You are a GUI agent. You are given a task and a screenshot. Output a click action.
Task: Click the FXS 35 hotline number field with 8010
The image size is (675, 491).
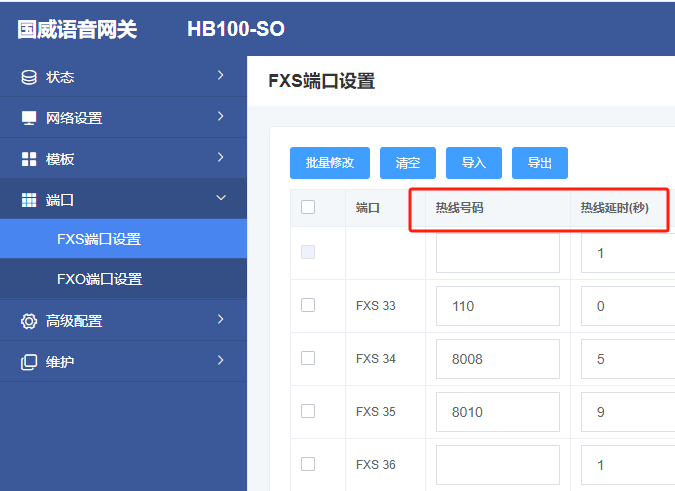pyautogui.click(x=498, y=412)
